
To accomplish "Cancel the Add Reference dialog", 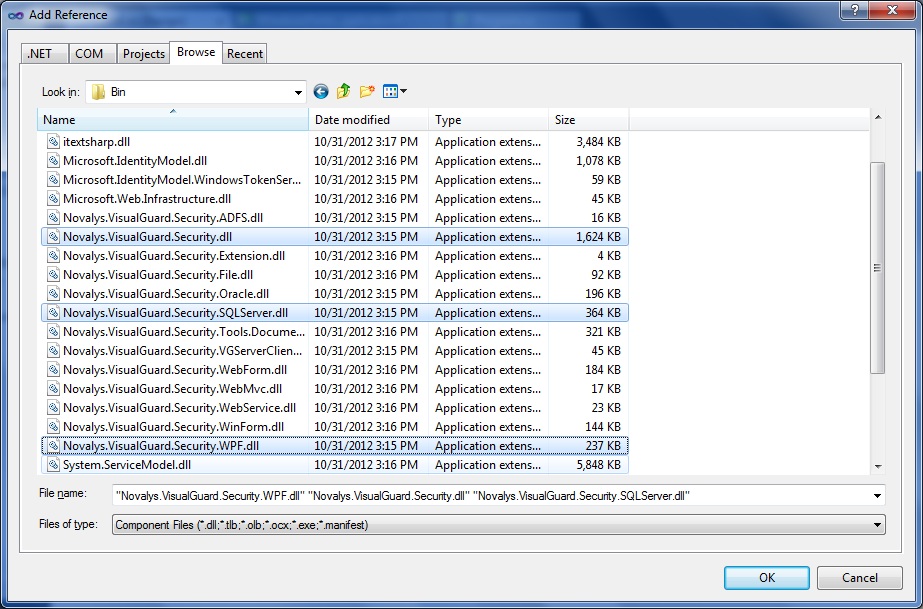I will (859, 577).
